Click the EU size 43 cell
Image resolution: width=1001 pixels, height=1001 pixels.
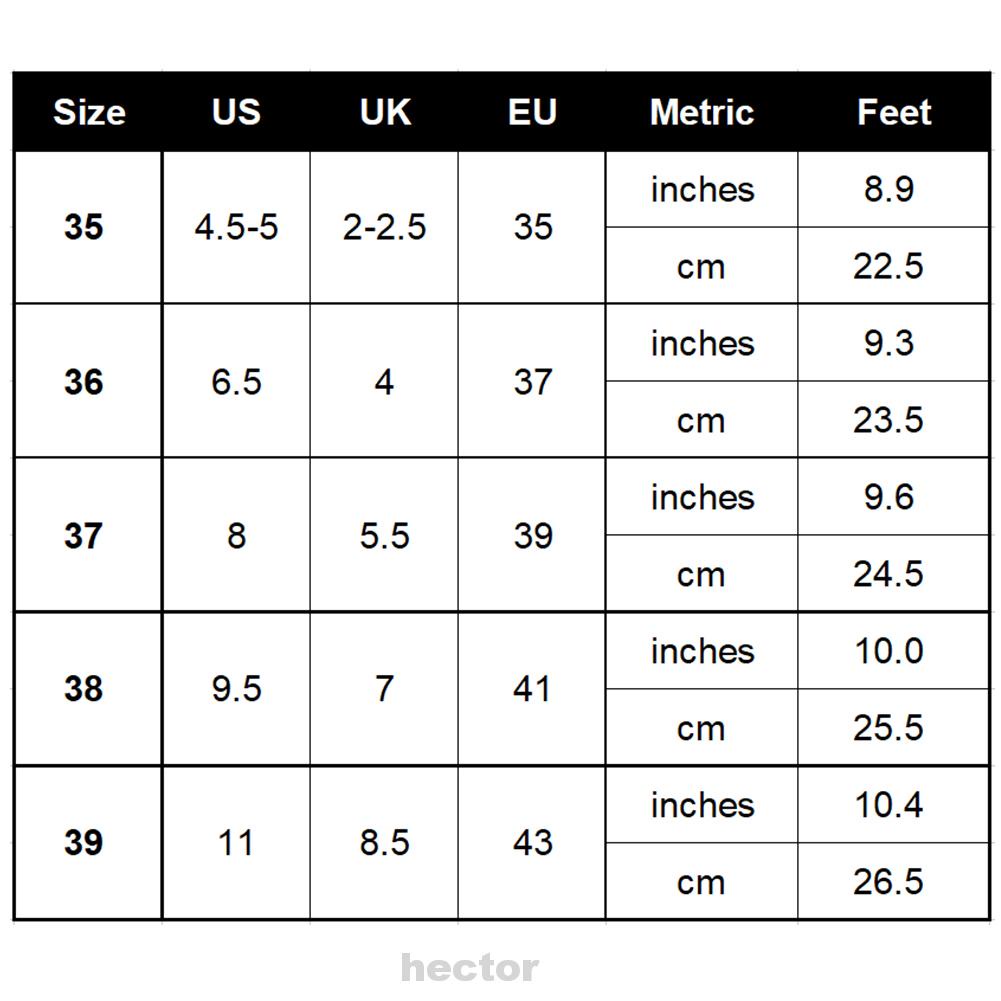(532, 843)
